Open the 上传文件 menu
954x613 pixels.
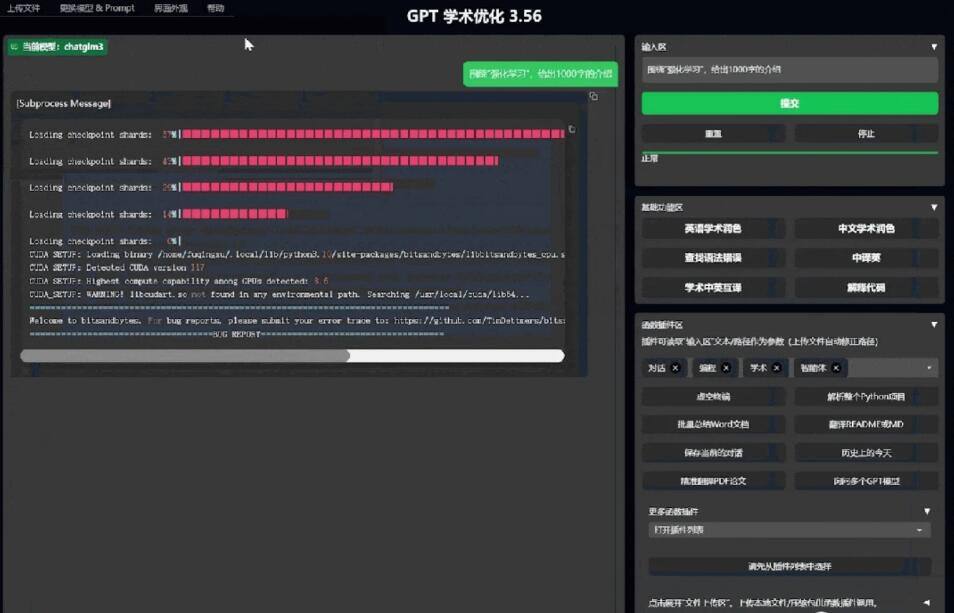[x=24, y=8]
